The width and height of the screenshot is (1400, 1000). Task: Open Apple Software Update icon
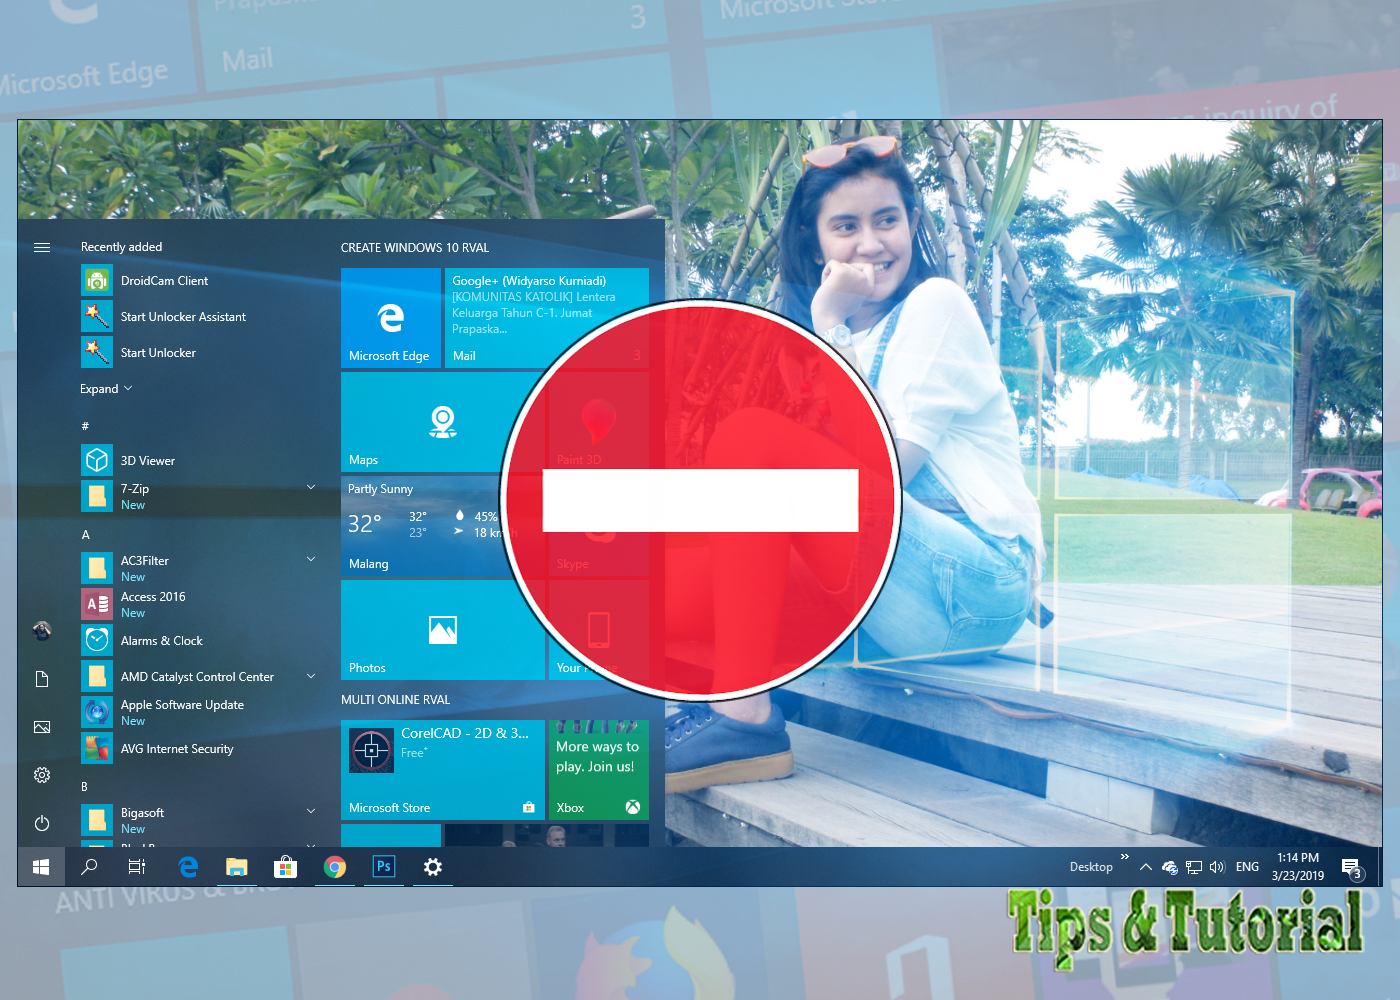point(97,712)
